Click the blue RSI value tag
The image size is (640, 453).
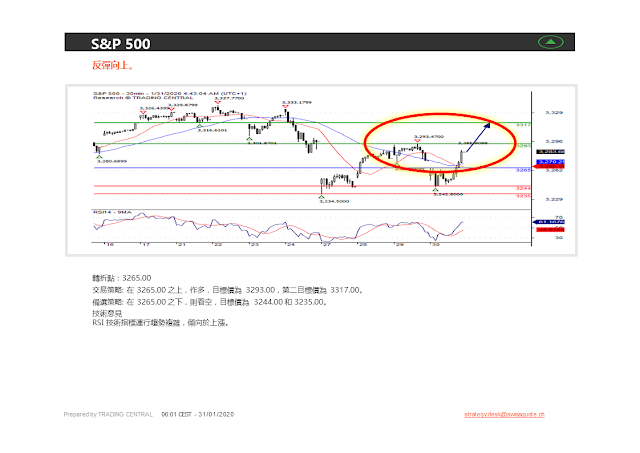pyautogui.click(x=549, y=222)
